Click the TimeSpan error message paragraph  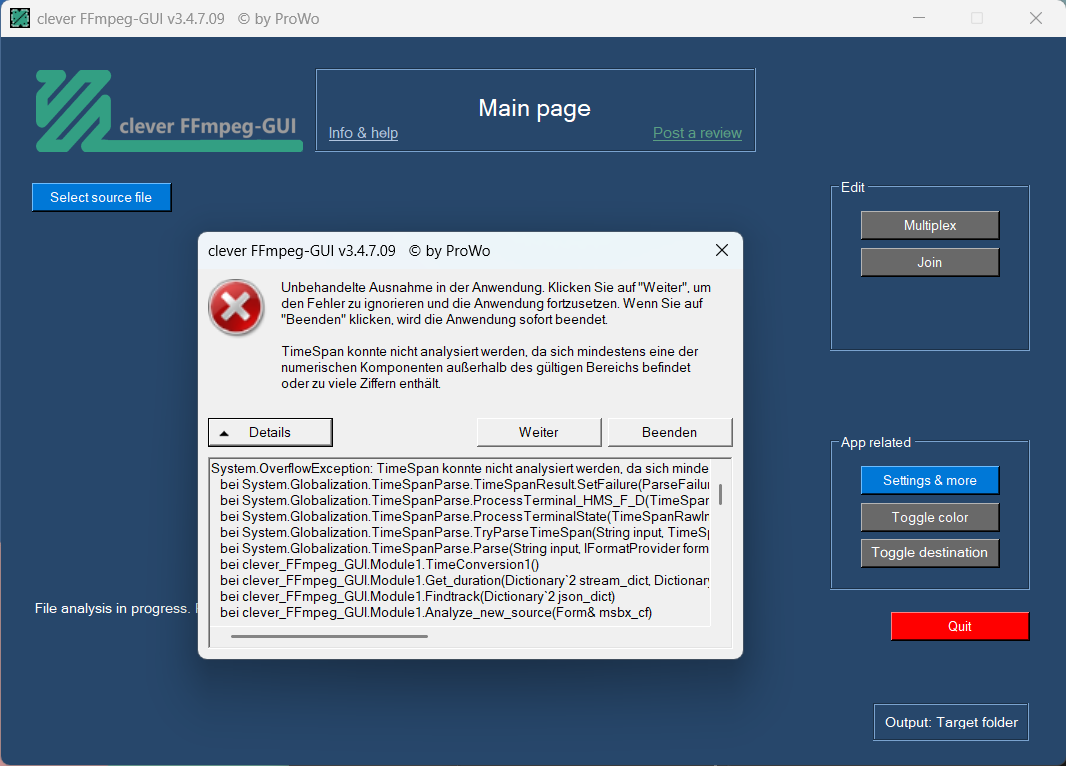[x=489, y=368]
